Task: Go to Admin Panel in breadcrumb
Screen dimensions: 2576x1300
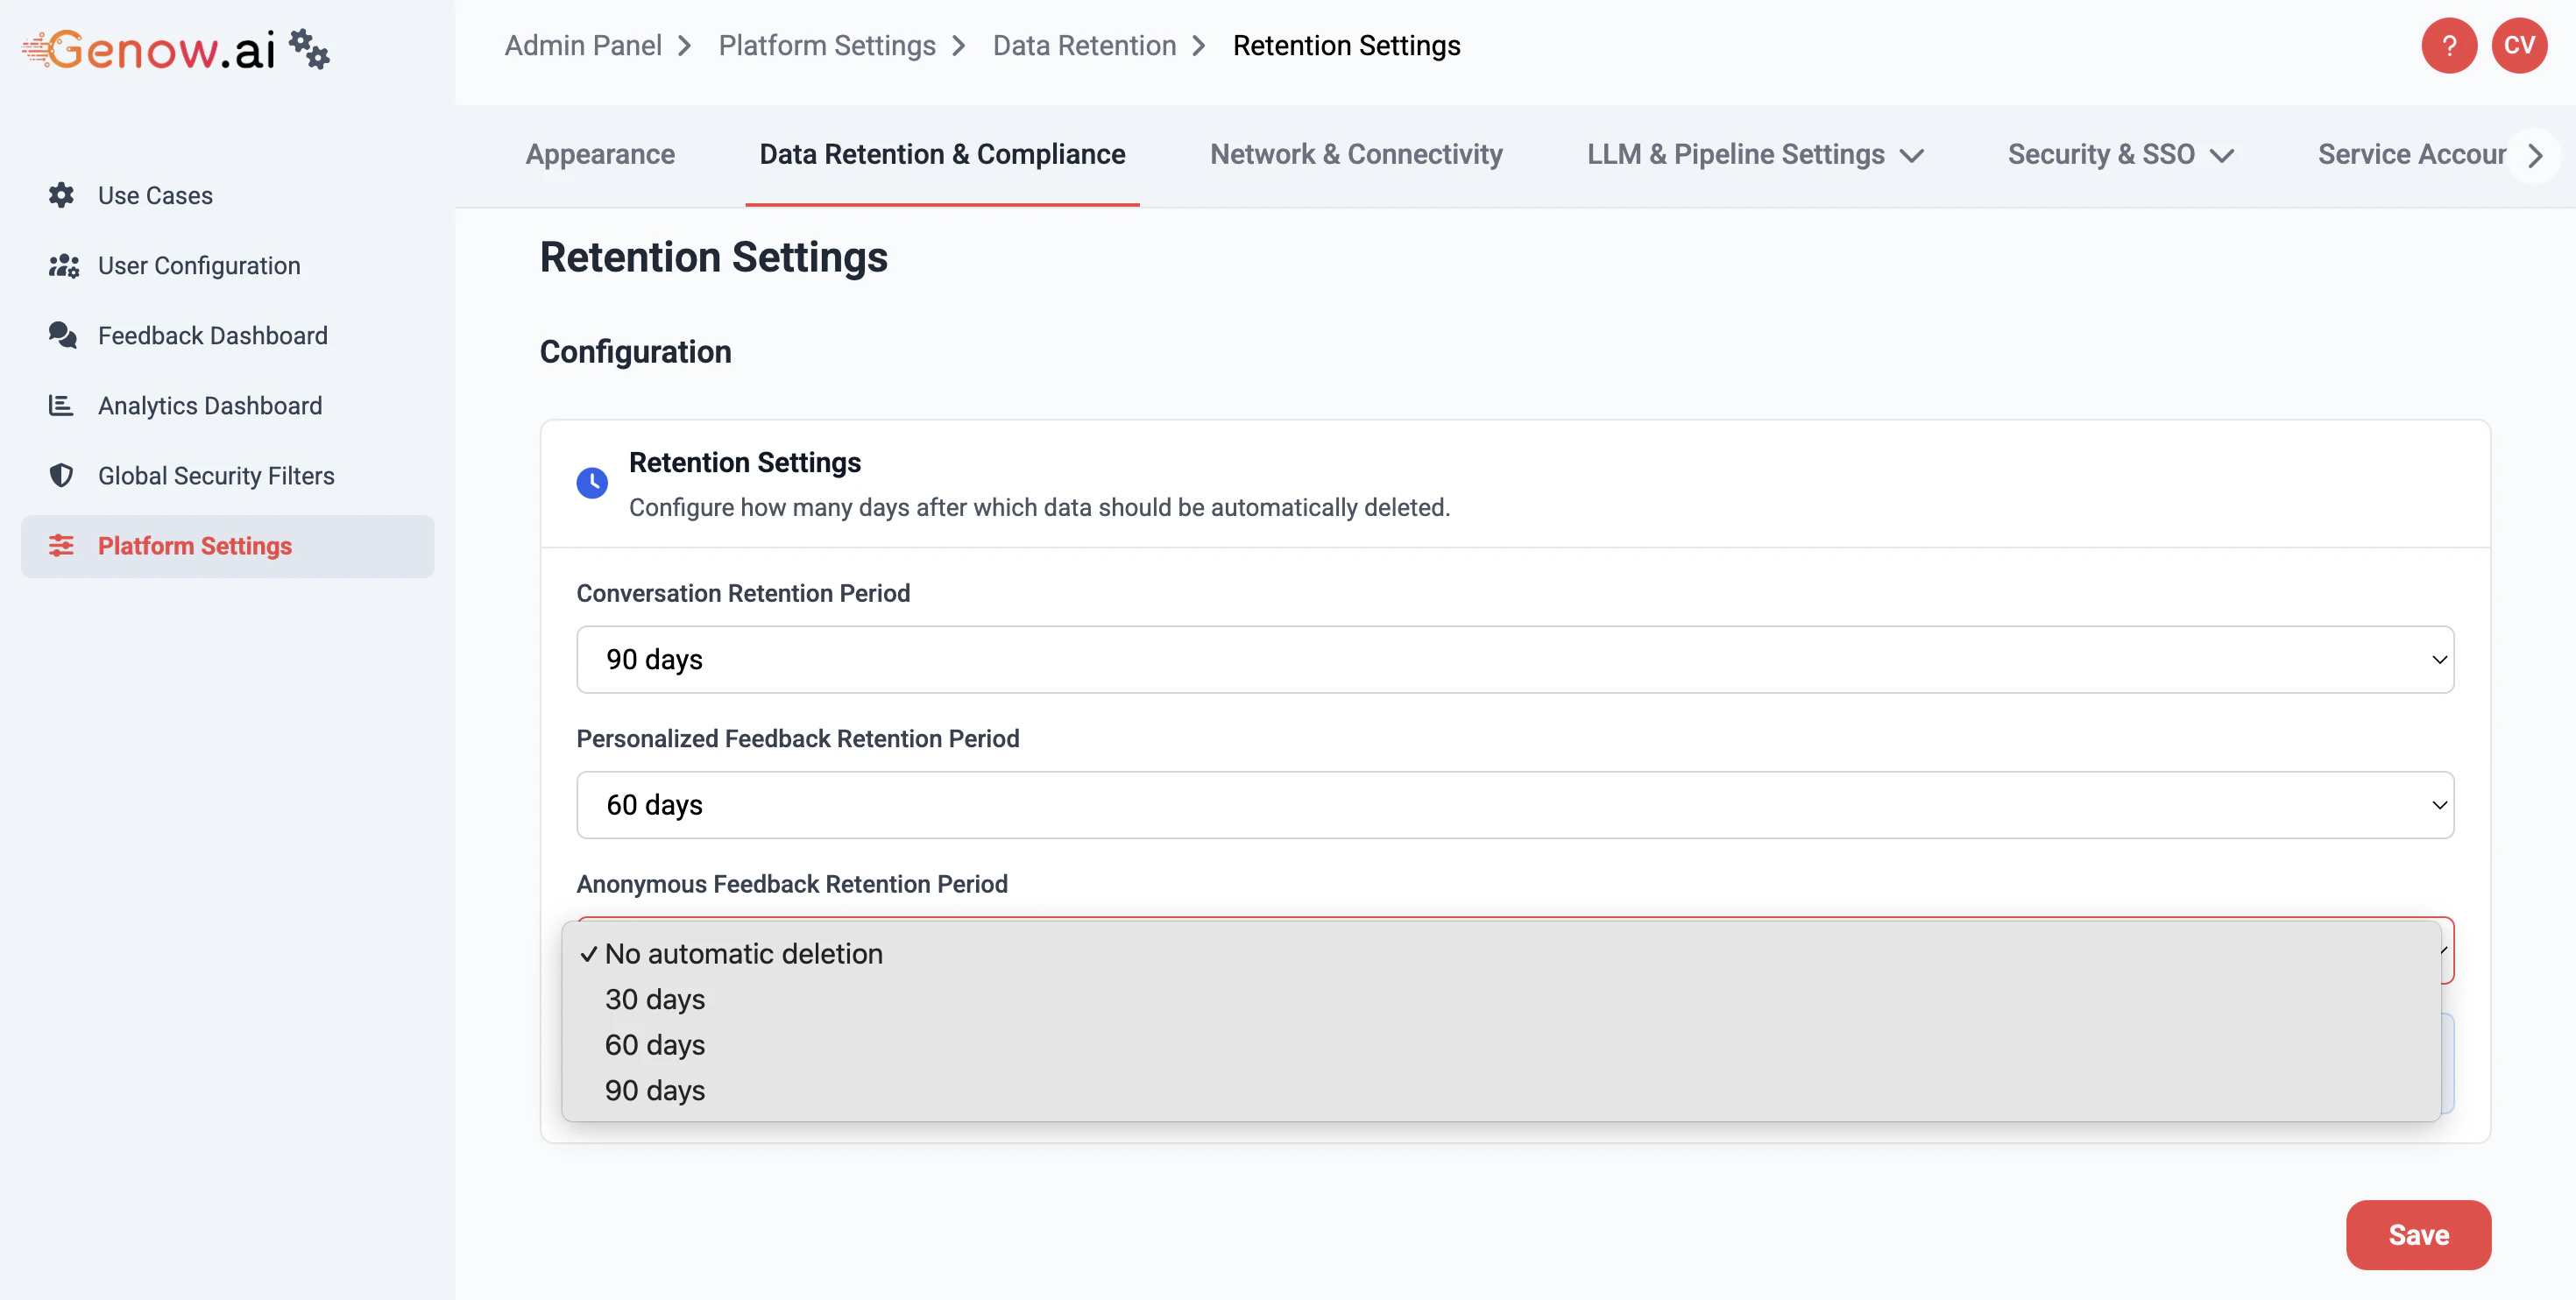Action: pos(583,45)
